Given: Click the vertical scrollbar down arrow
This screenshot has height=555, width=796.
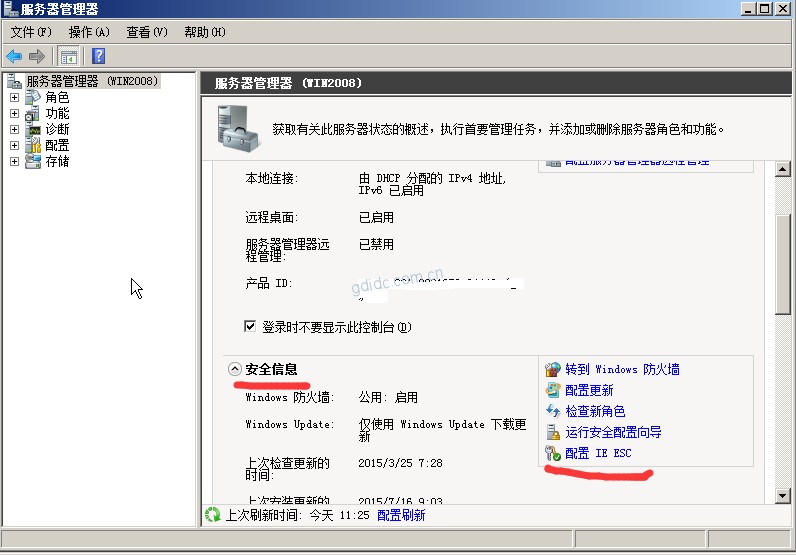Looking at the screenshot, I should coord(782,496).
